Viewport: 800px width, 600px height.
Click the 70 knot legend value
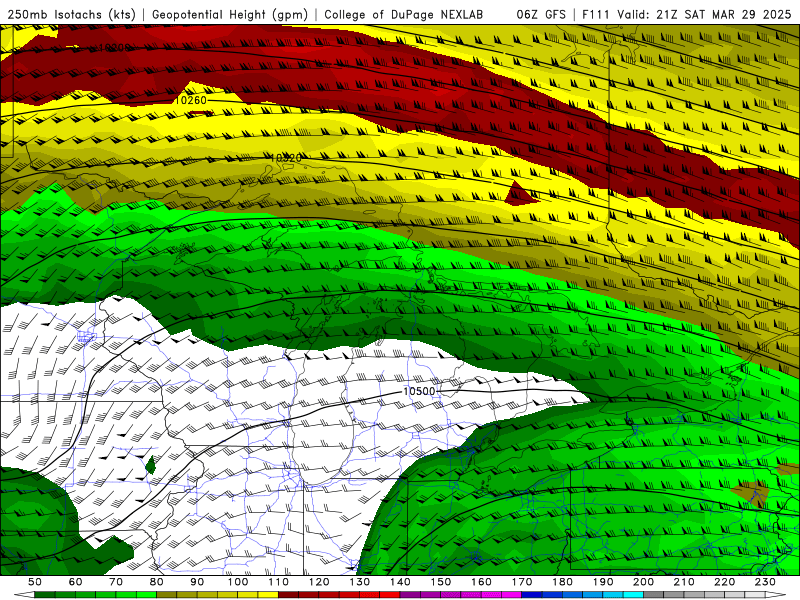[x=116, y=582]
